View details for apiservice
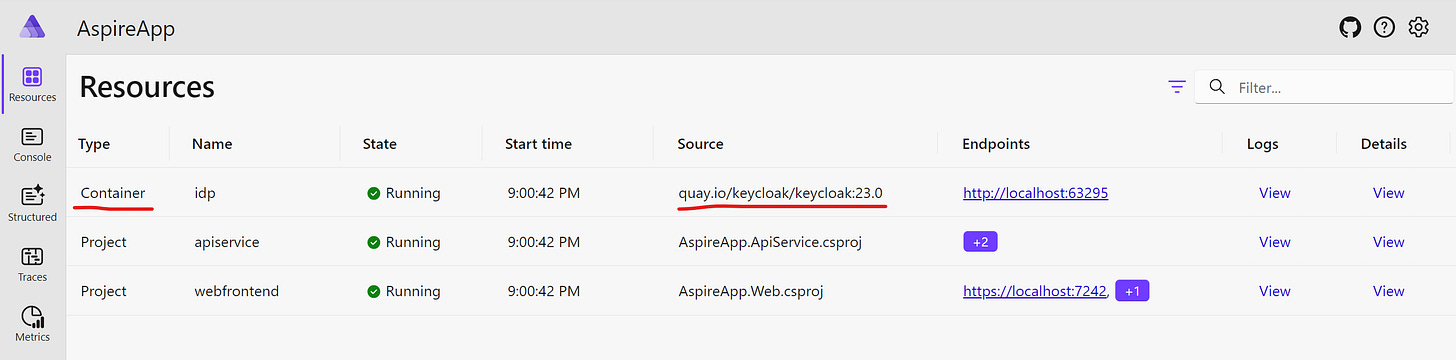The height and width of the screenshot is (360, 1456). (1389, 242)
